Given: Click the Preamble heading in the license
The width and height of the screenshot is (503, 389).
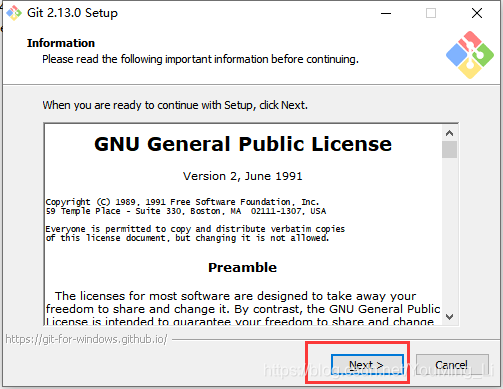Looking at the screenshot, I should coord(243,267).
